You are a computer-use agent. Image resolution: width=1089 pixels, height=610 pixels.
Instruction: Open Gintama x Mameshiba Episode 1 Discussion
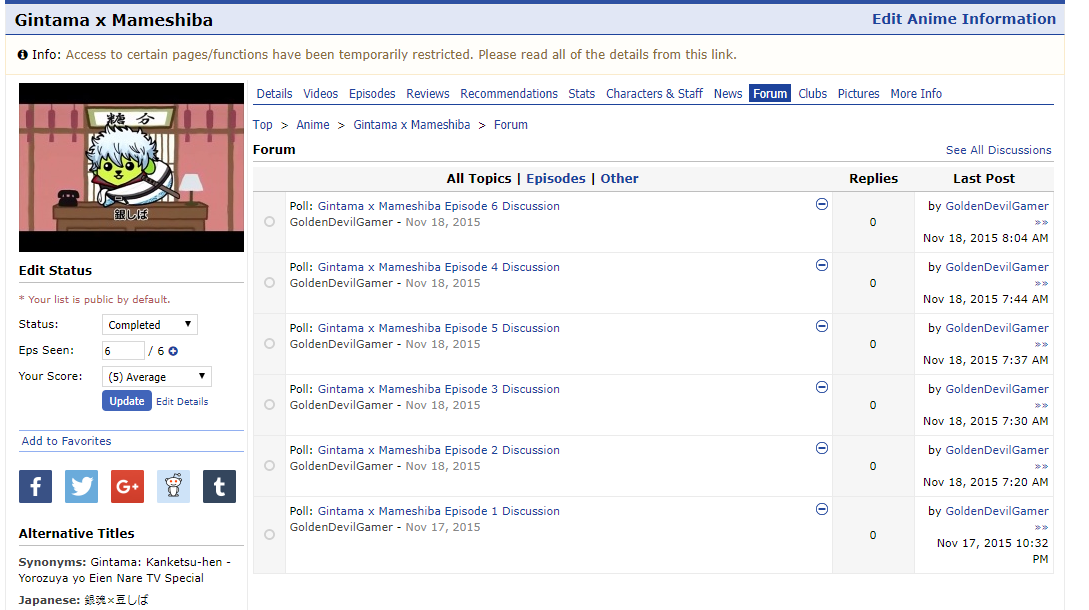(439, 511)
